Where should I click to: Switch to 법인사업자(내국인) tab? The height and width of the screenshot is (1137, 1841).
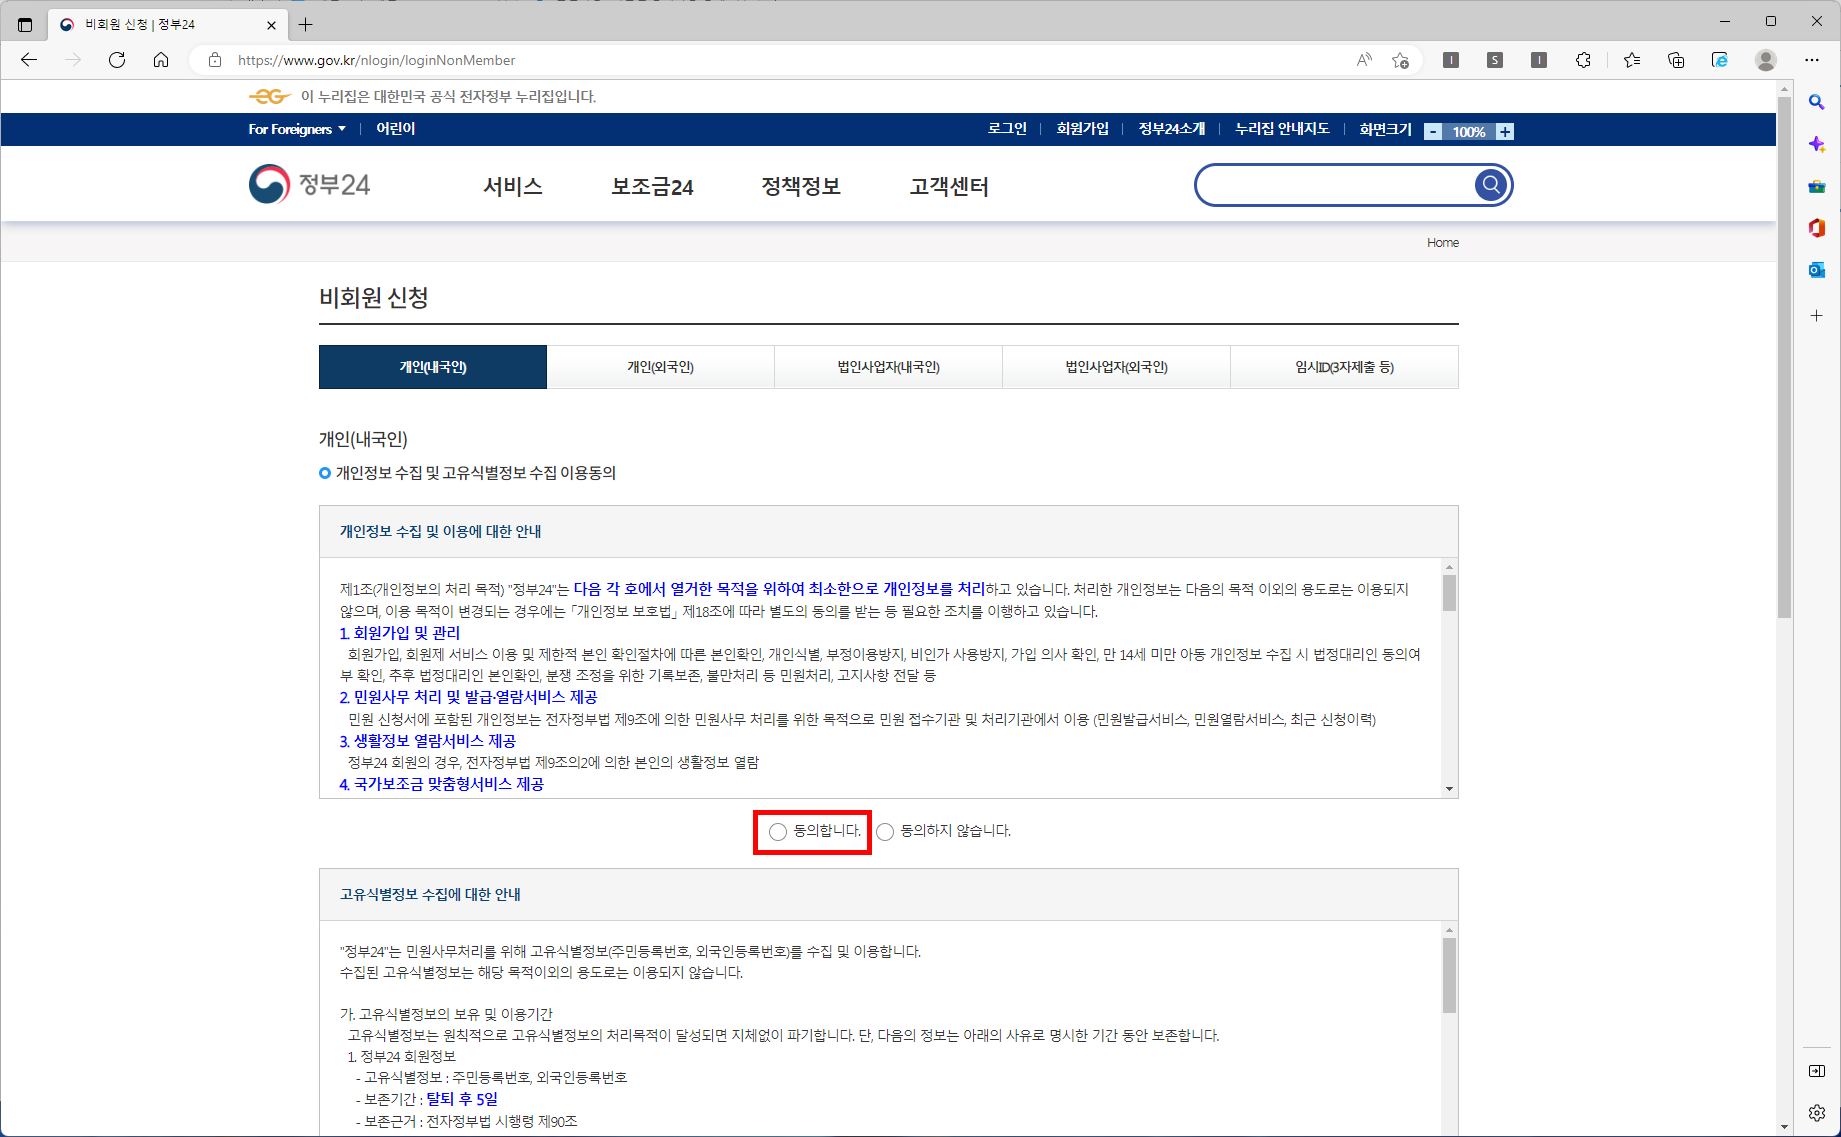coord(889,367)
